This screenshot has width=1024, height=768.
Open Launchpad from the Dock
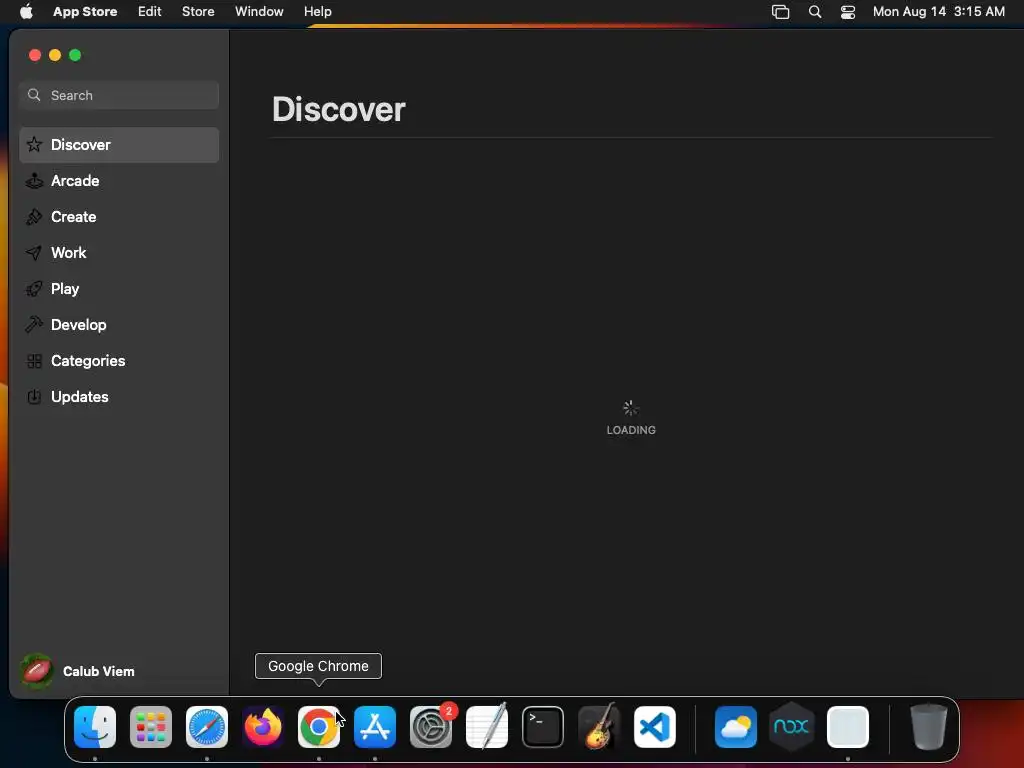tap(151, 727)
